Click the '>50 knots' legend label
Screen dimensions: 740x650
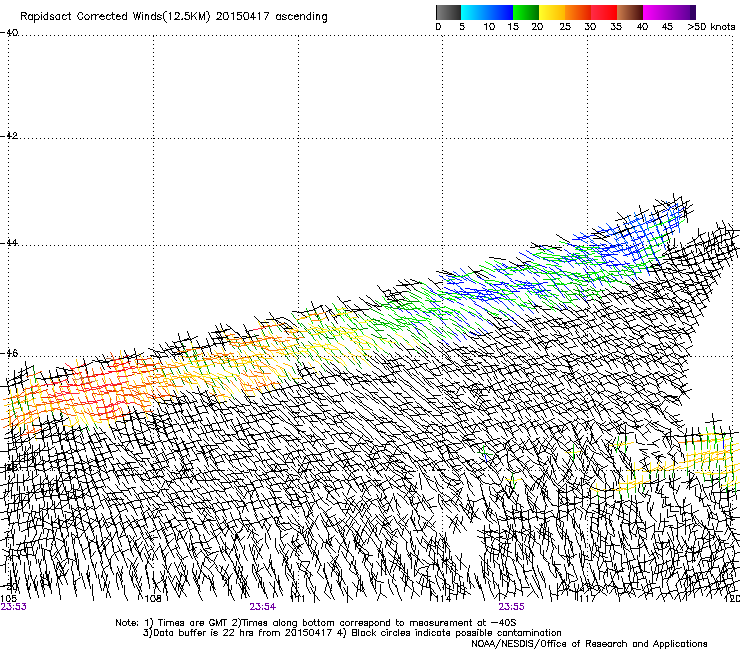(711, 27)
